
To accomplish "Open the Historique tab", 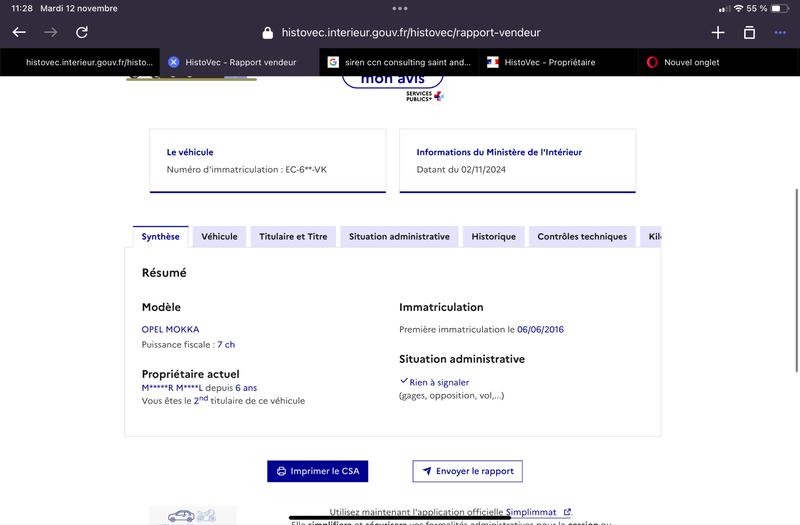I will tap(493, 237).
